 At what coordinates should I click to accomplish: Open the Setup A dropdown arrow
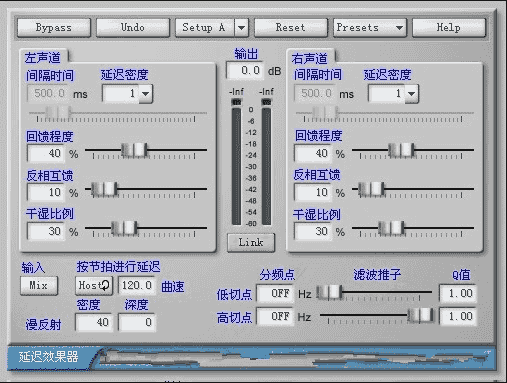[x=242, y=28]
